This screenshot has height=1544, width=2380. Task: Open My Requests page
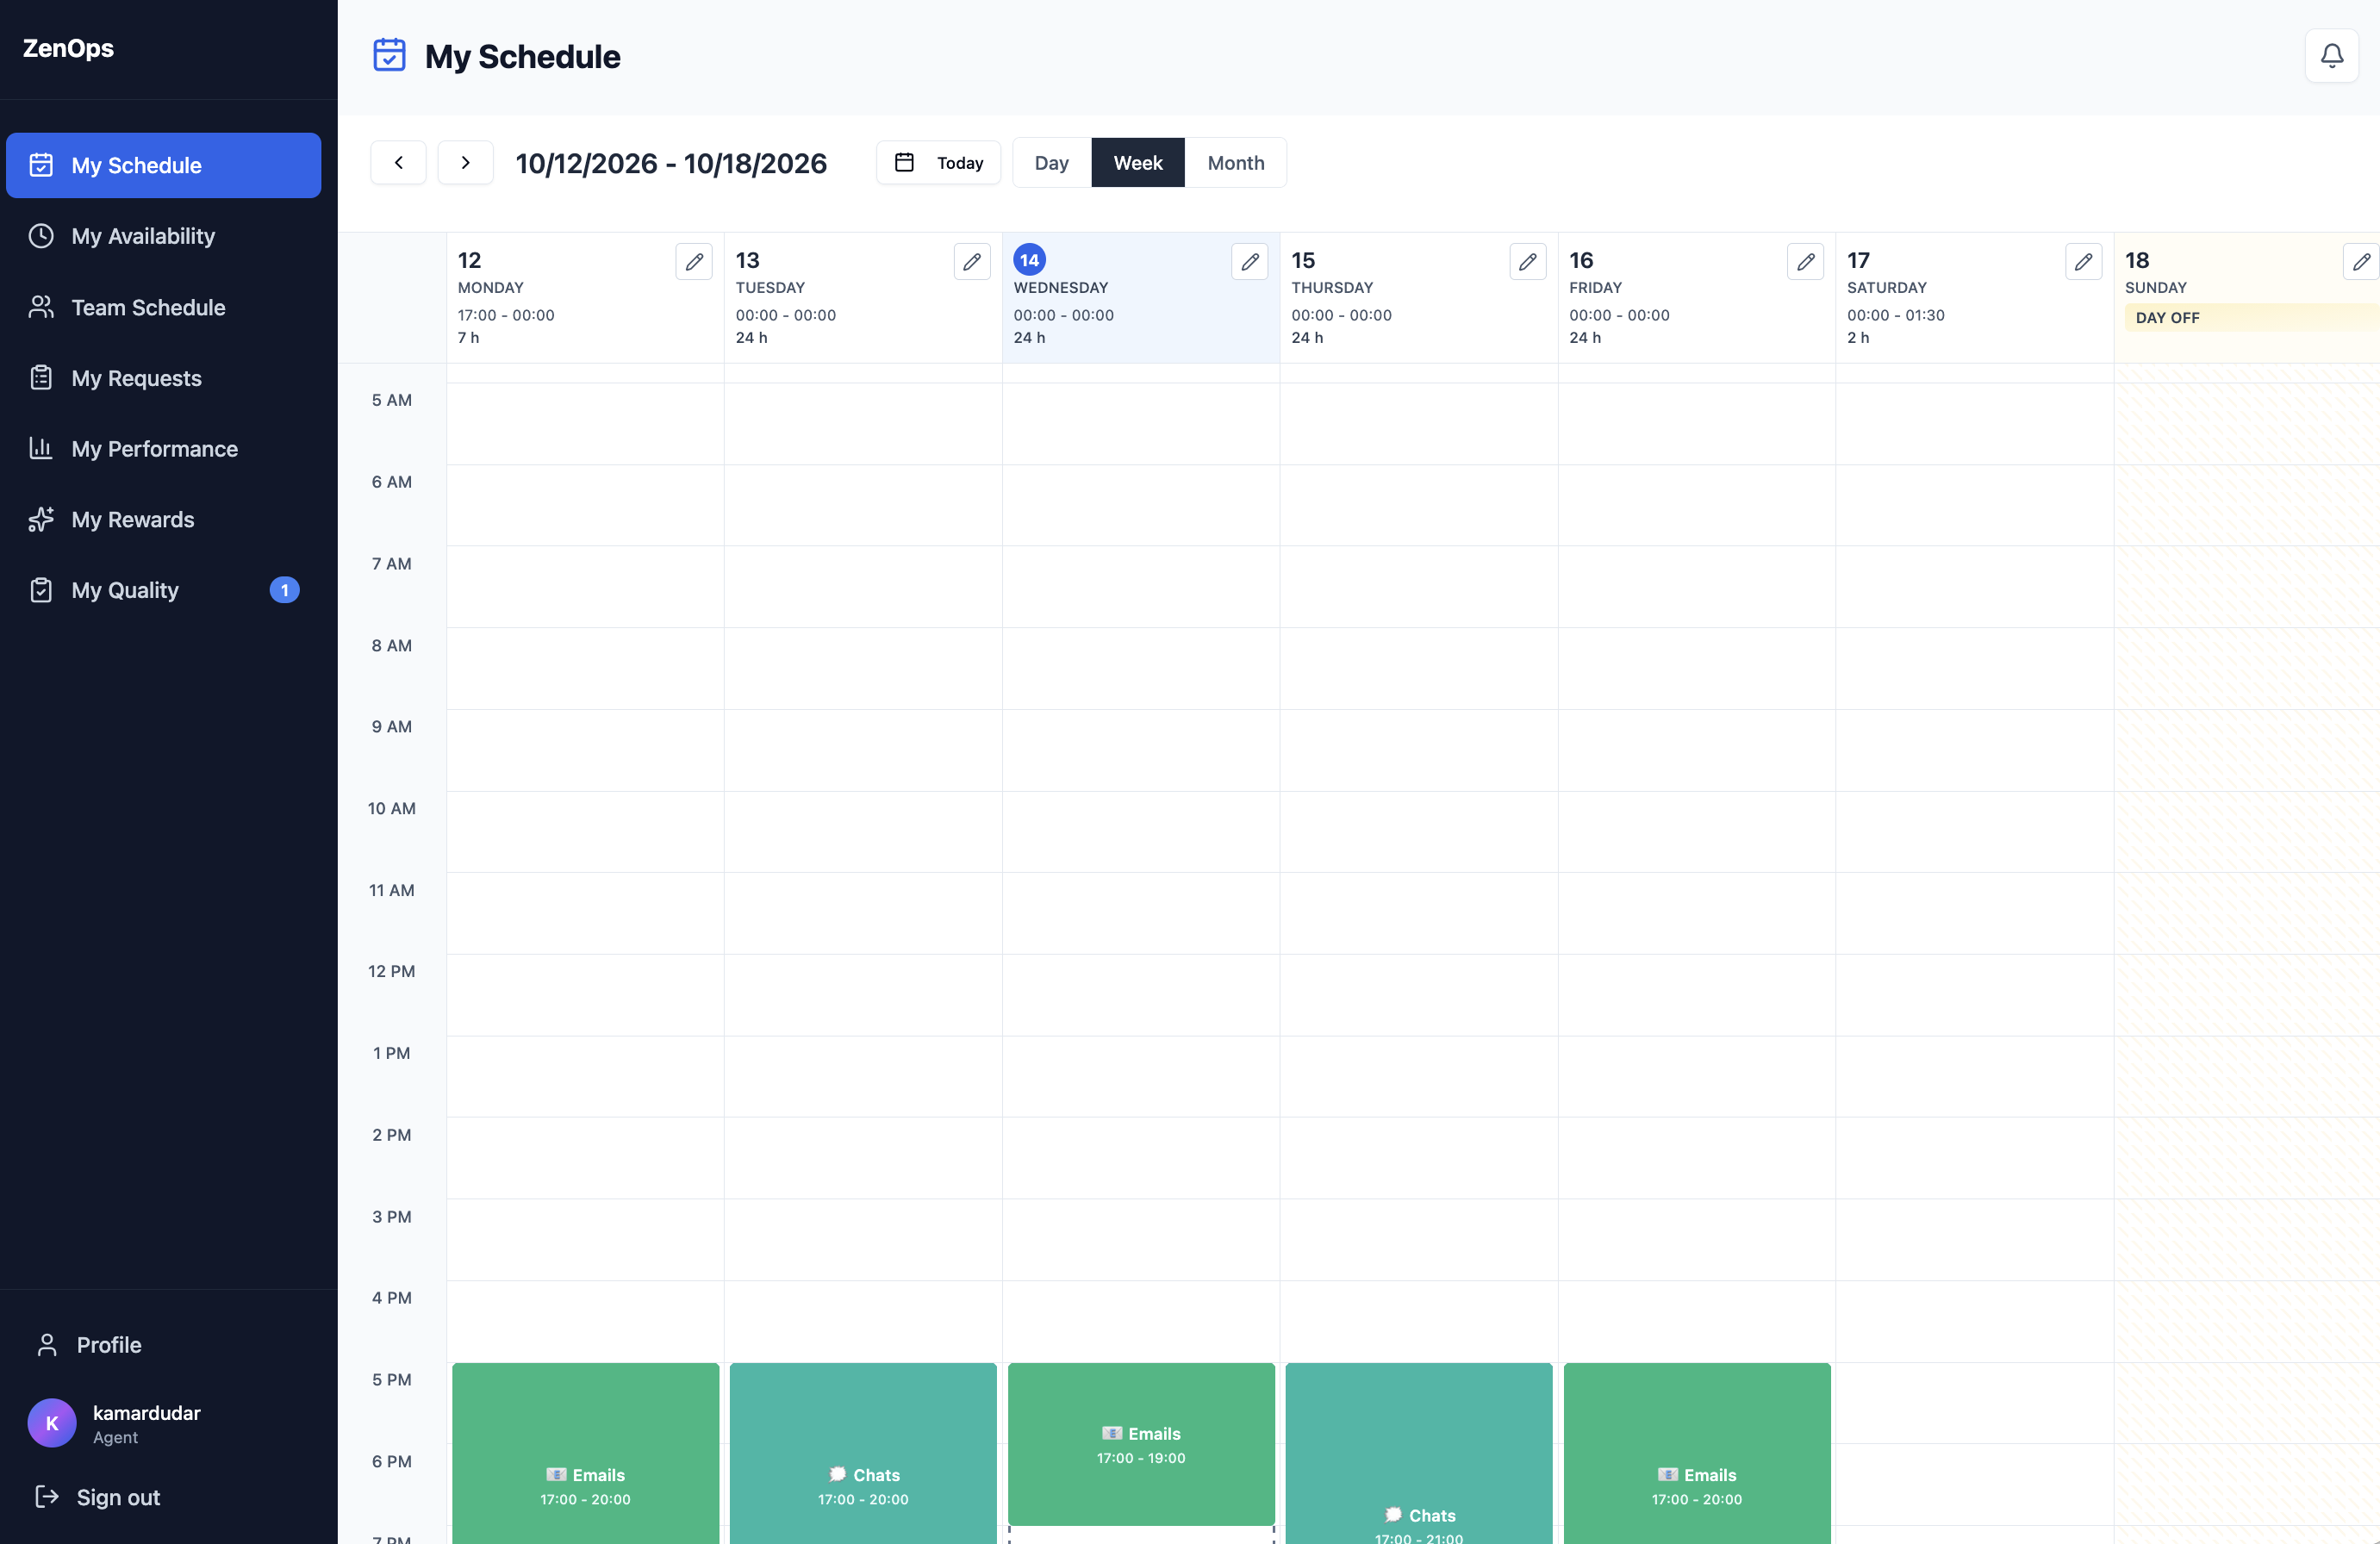[164, 378]
